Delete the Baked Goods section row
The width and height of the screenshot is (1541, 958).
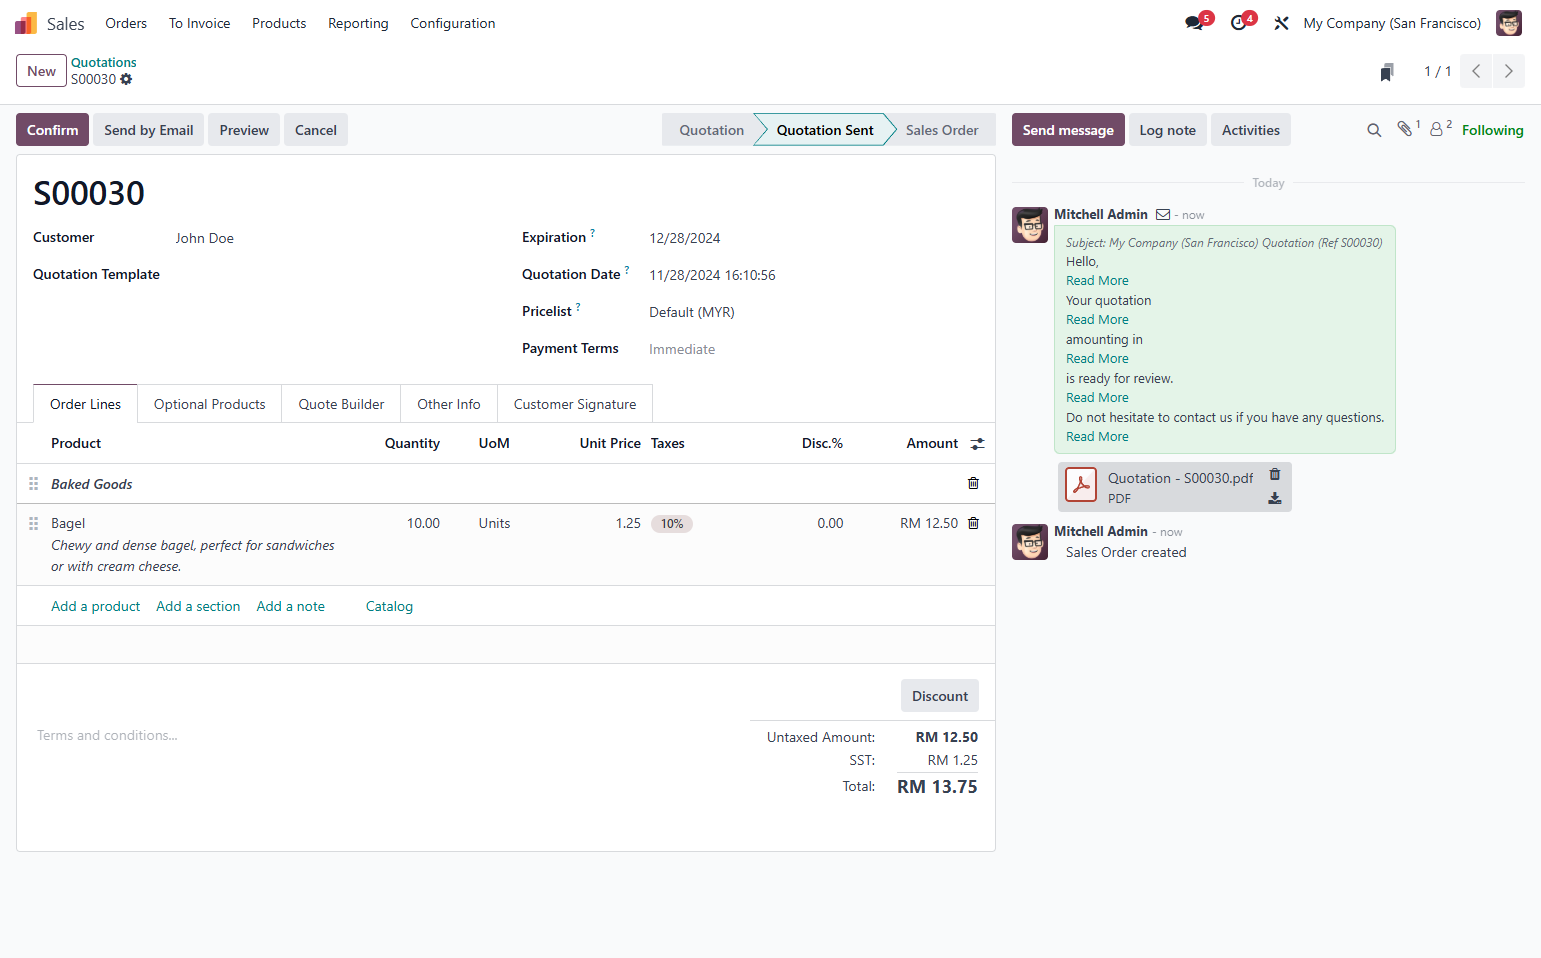(973, 483)
